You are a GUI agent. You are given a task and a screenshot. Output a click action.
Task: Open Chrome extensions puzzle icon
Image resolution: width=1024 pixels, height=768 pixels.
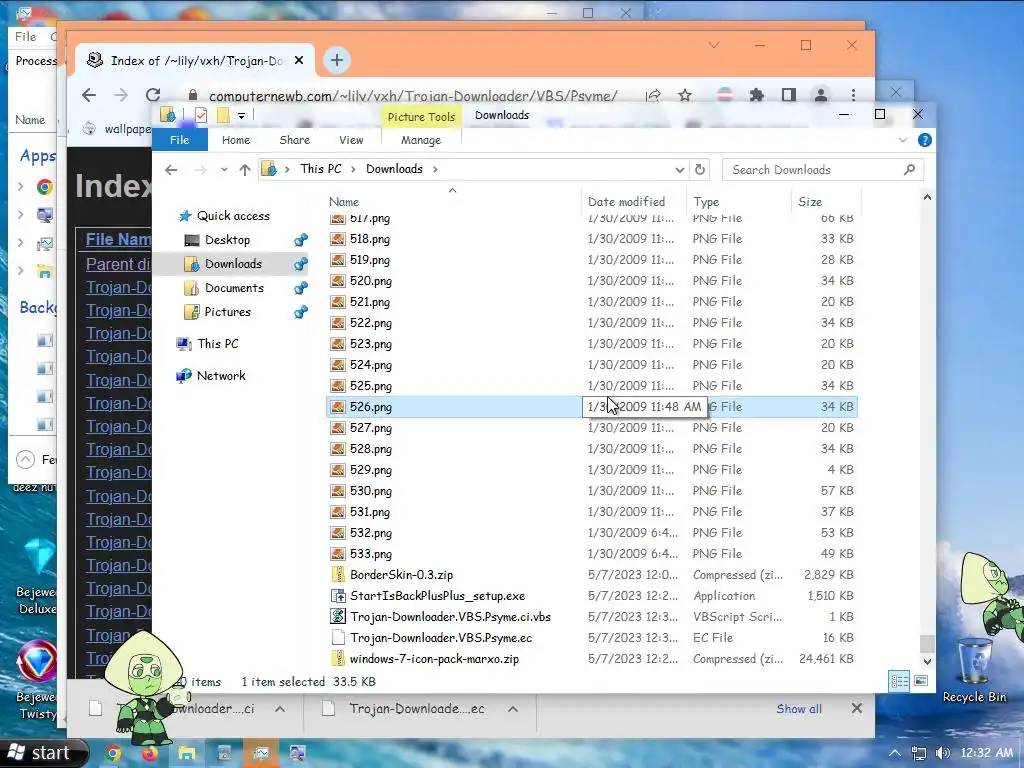pos(756,95)
